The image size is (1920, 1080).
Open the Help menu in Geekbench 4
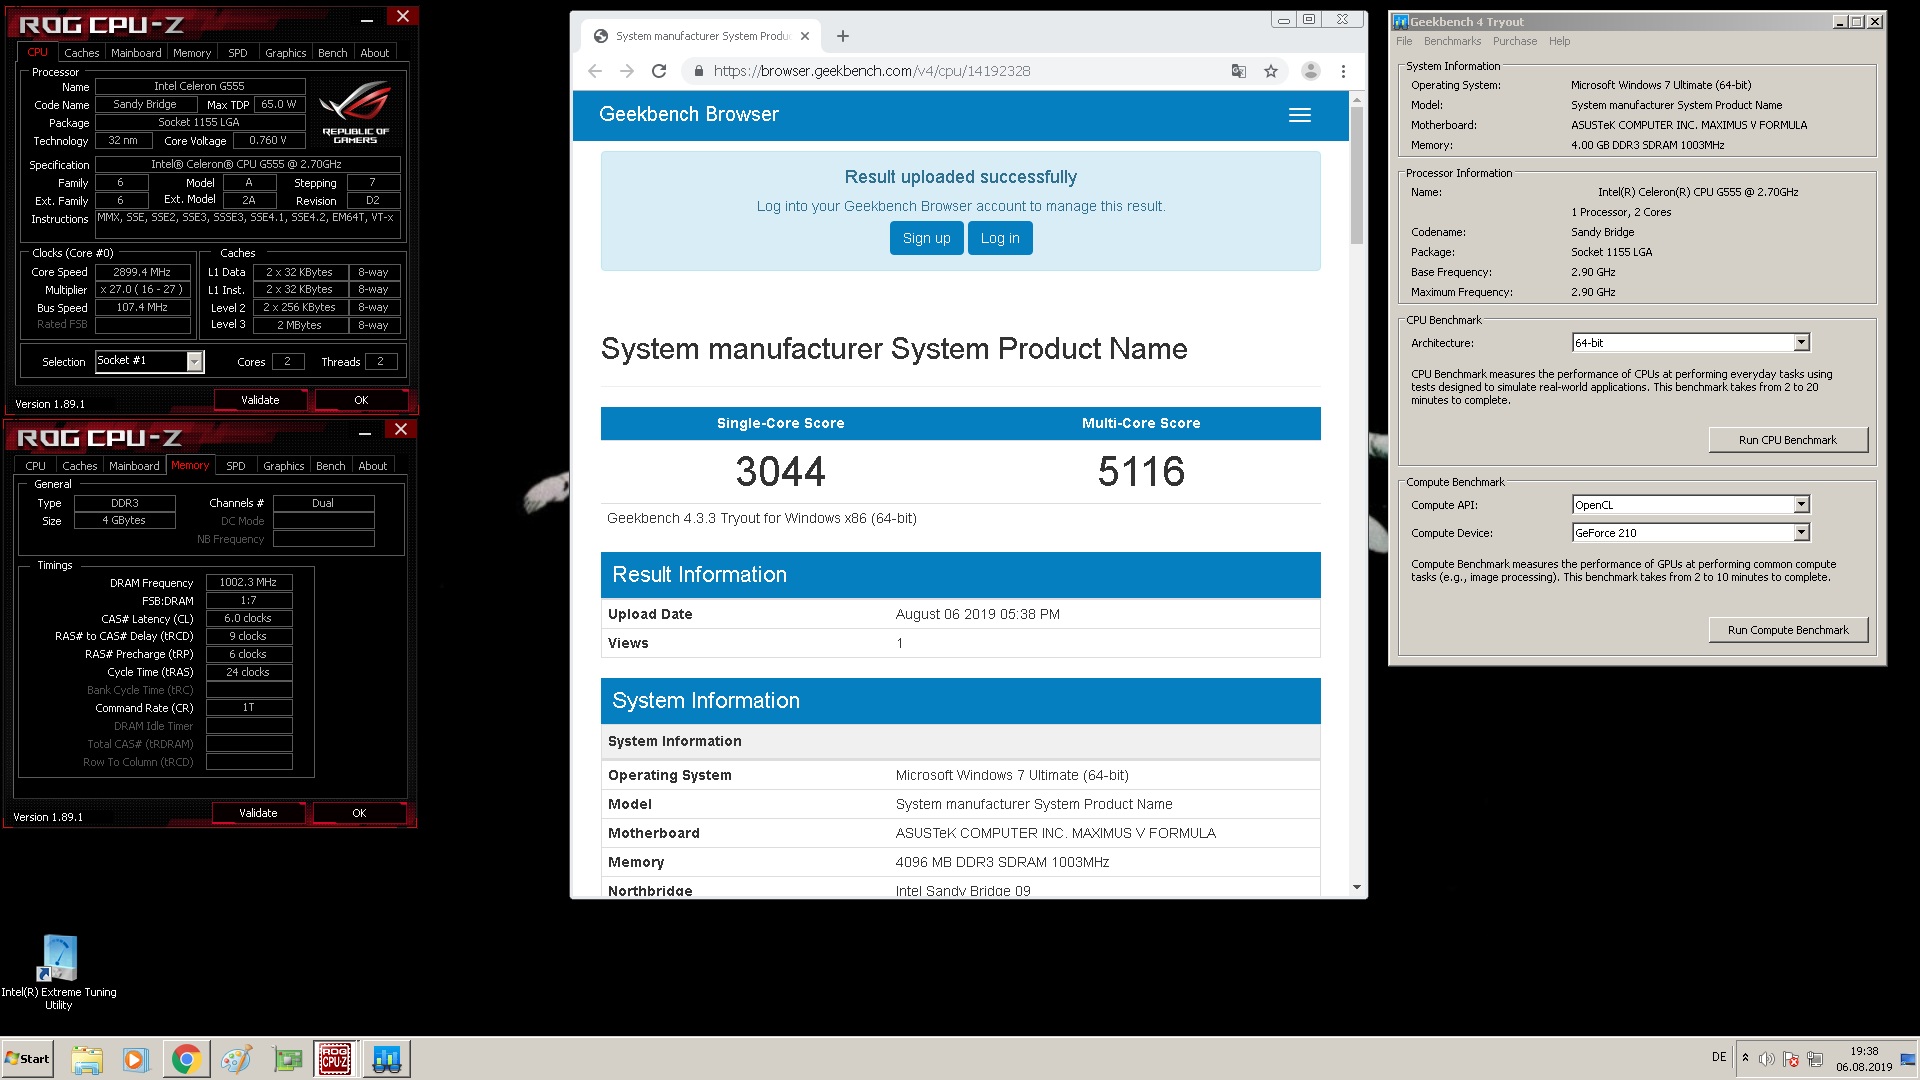pos(1560,41)
